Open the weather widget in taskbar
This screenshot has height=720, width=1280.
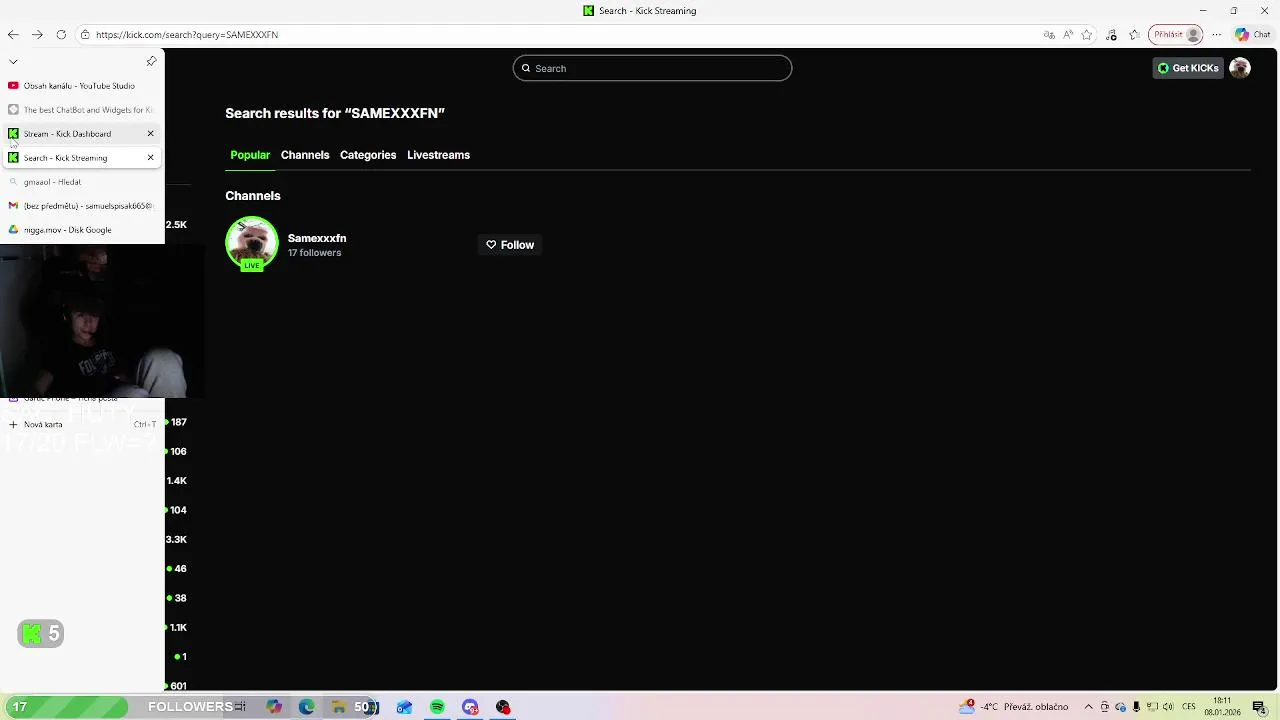tap(1014, 707)
